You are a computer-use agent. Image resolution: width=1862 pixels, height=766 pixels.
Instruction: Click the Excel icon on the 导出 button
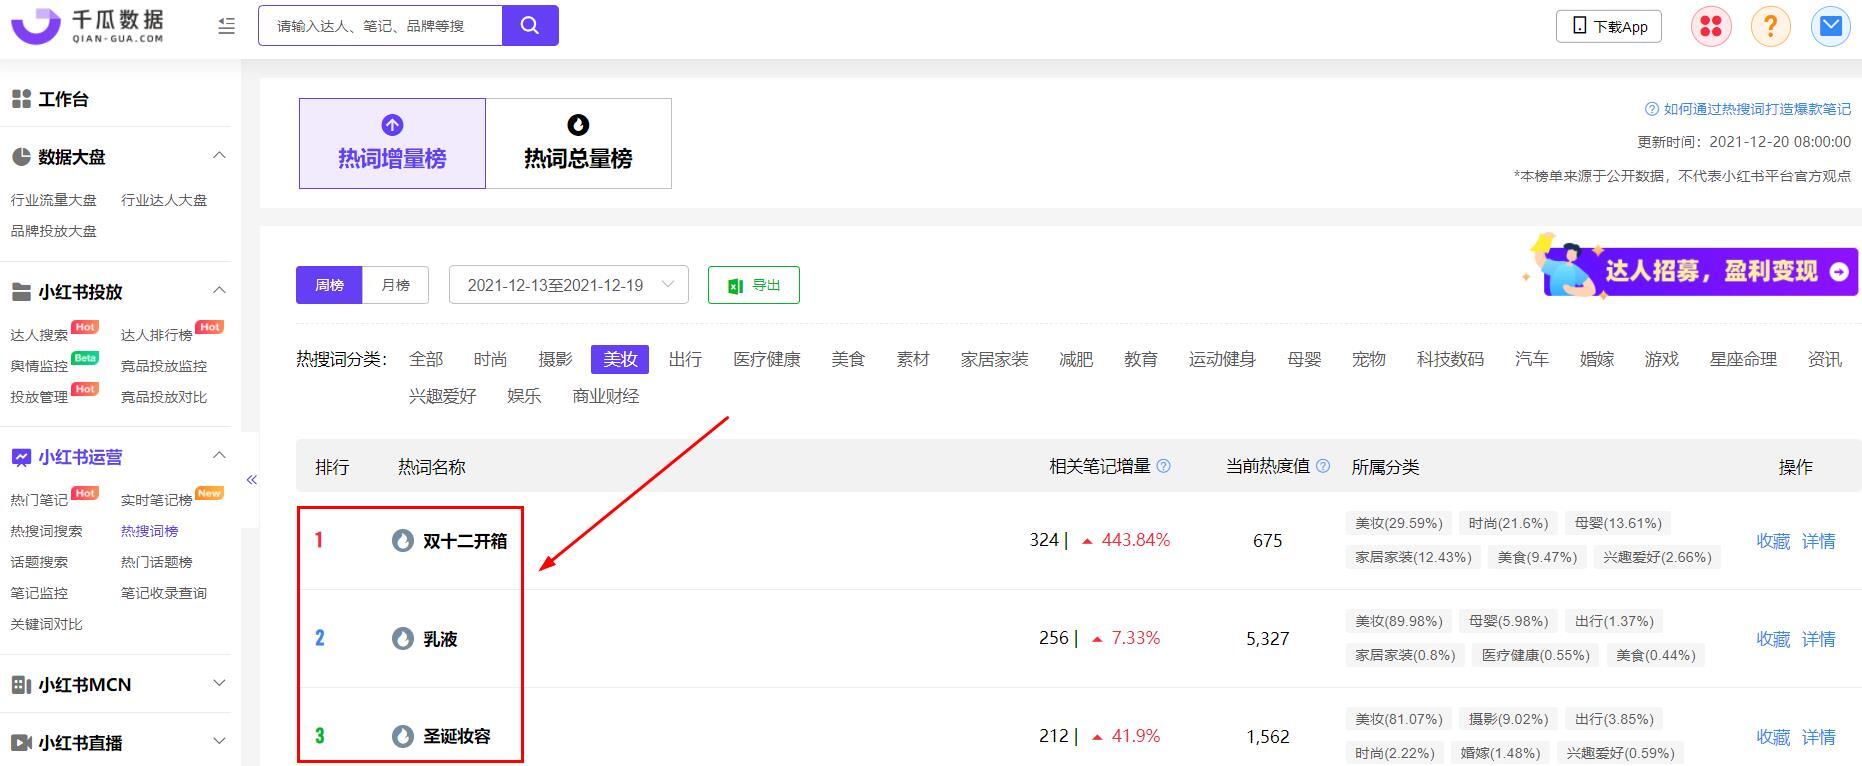point(735,286)
